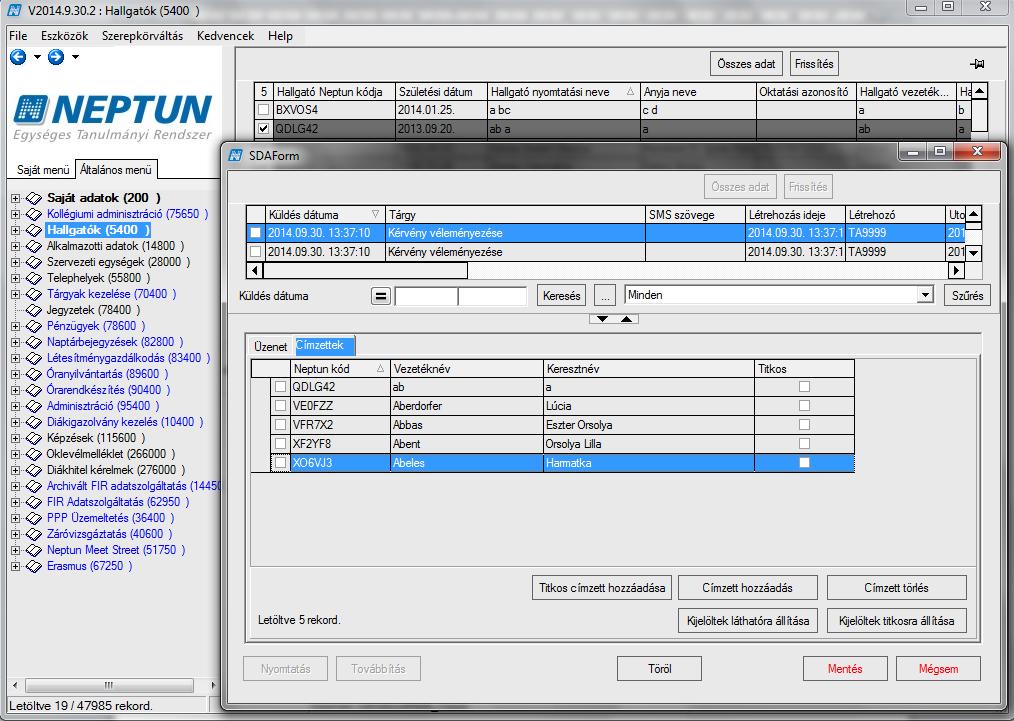Open the Minden filter dropdown
The height and width of the screenshot is (721, 1014).
pyautogui.click(x=925, y=296)
